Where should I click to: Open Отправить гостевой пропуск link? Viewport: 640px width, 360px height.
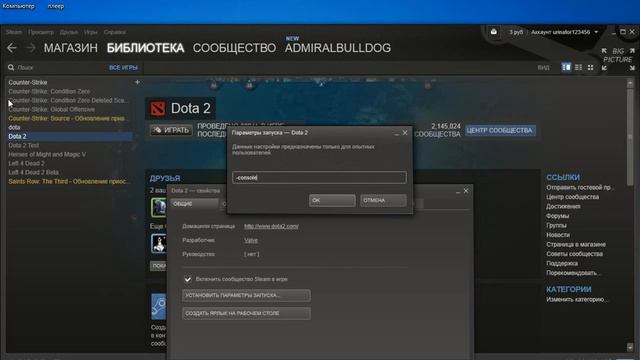point(580,187)
